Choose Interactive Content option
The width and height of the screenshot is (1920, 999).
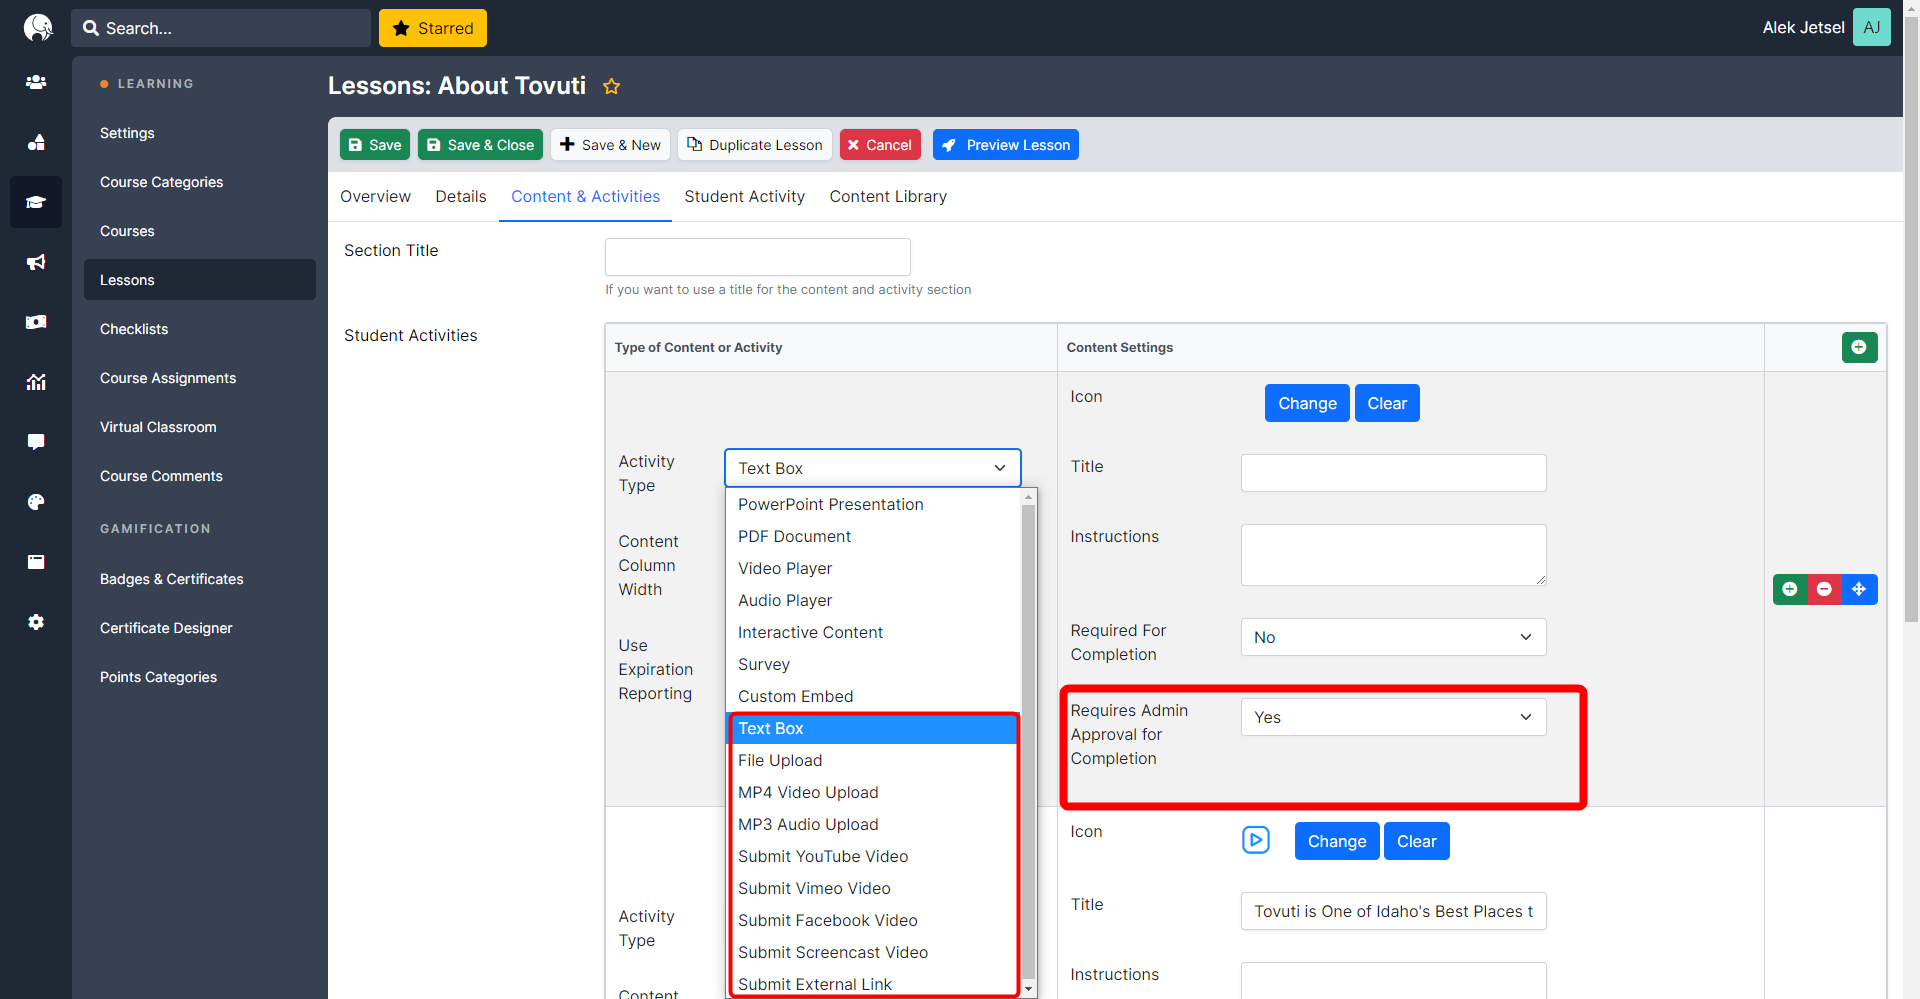coord(873,632)
